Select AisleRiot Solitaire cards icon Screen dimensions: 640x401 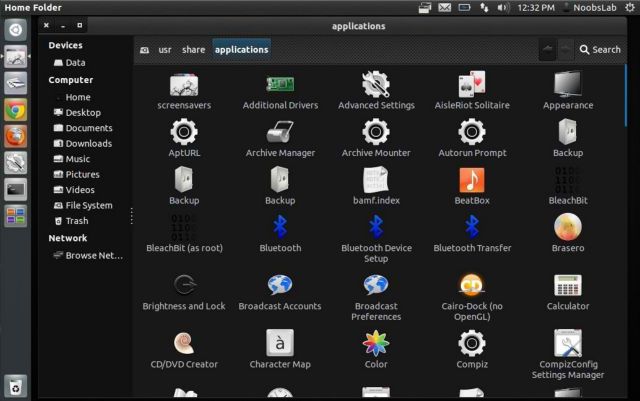click(x=472, y=84)
